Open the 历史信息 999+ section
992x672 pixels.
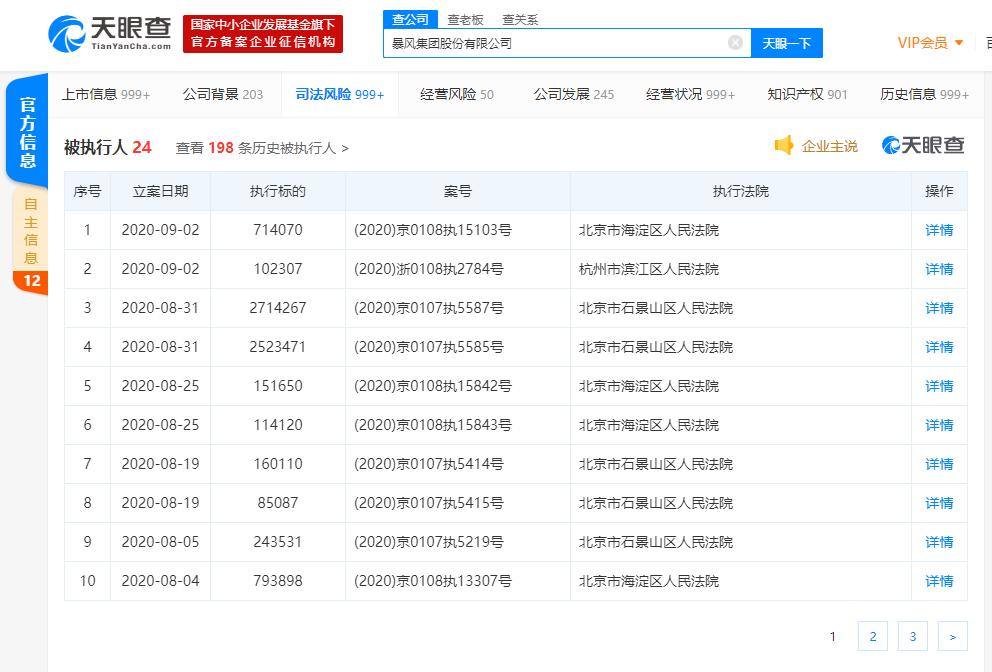tap(923, 93)
